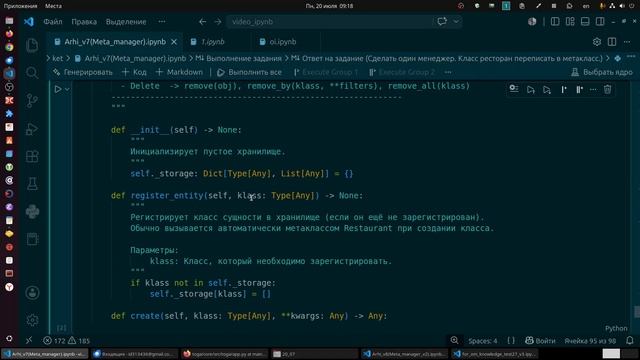The width and height of the screenshot is (640, 360).
Task: Select Python language mode label
Action: (616, 328)
